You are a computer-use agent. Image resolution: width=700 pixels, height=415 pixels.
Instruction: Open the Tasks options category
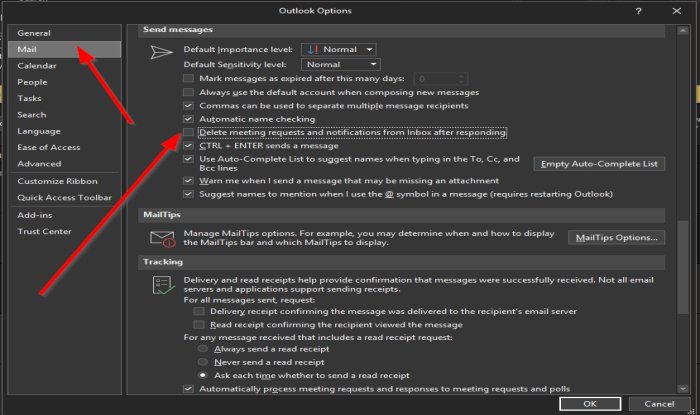tap(65, 98)
